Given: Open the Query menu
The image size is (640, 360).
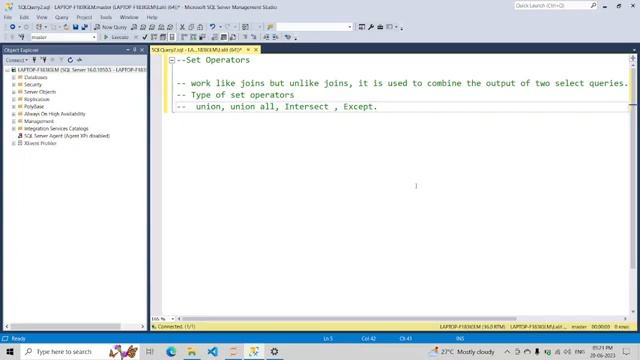Looking at the screenshot, I should coord(62,17).
